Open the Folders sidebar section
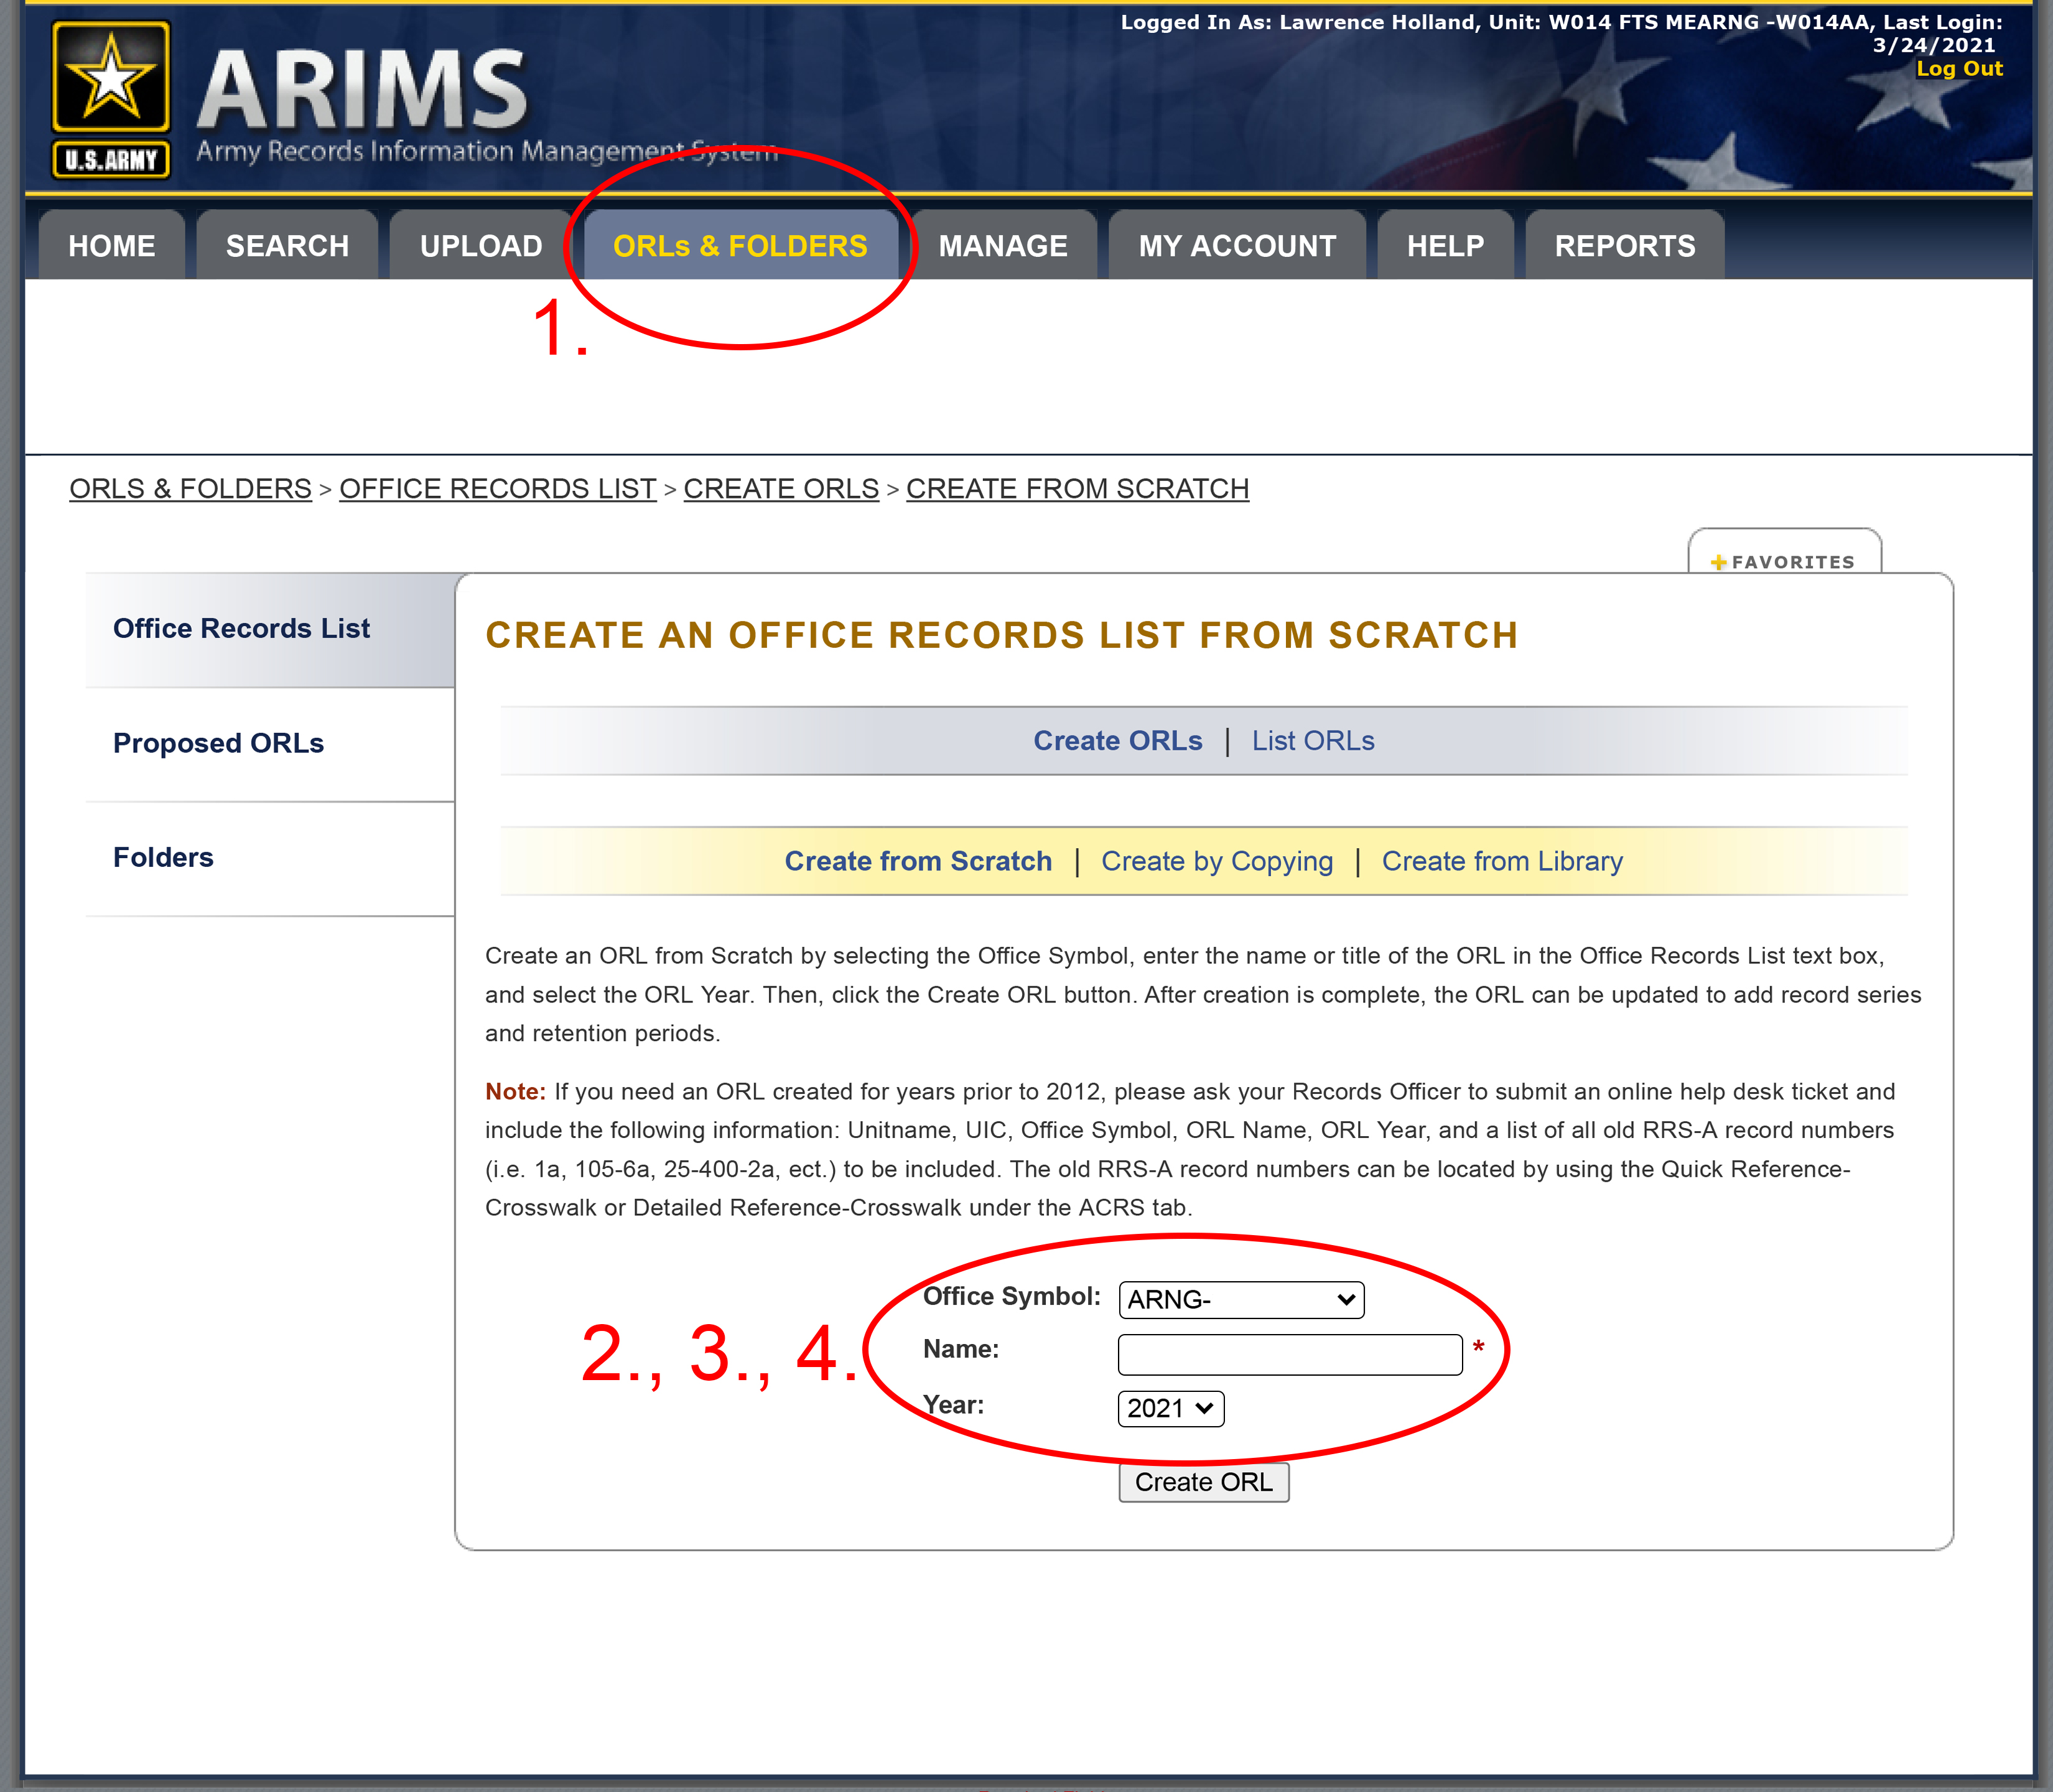 tap(163, 857)
